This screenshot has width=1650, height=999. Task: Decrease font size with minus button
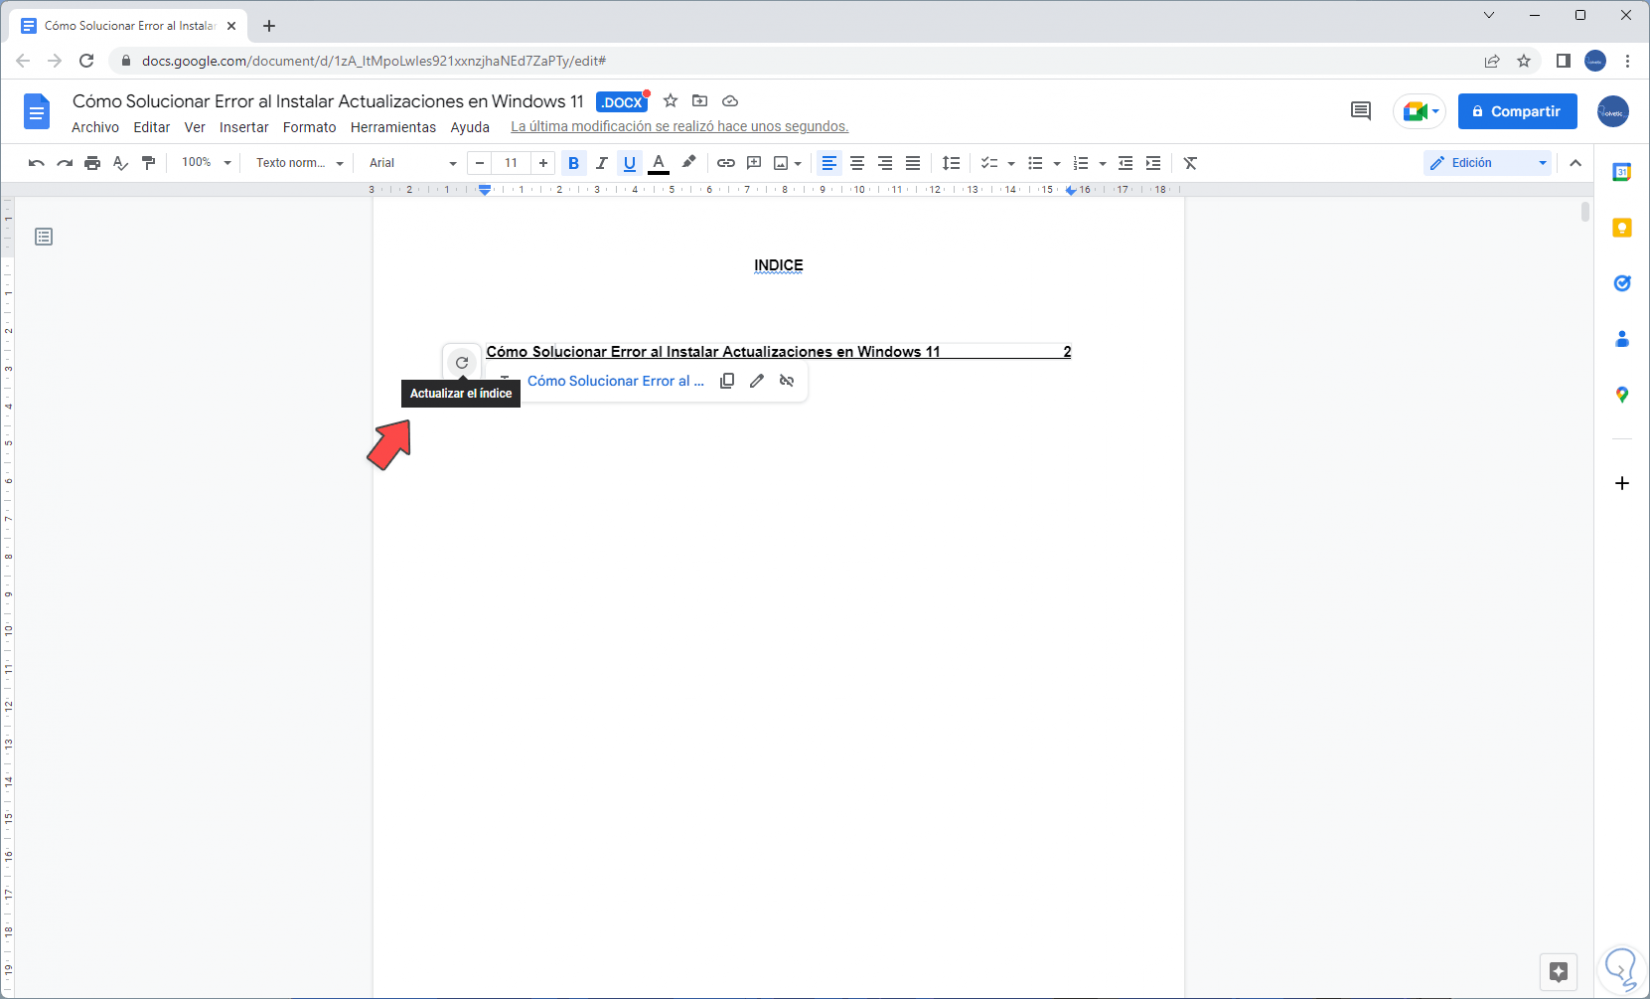[x=480, y=163]
